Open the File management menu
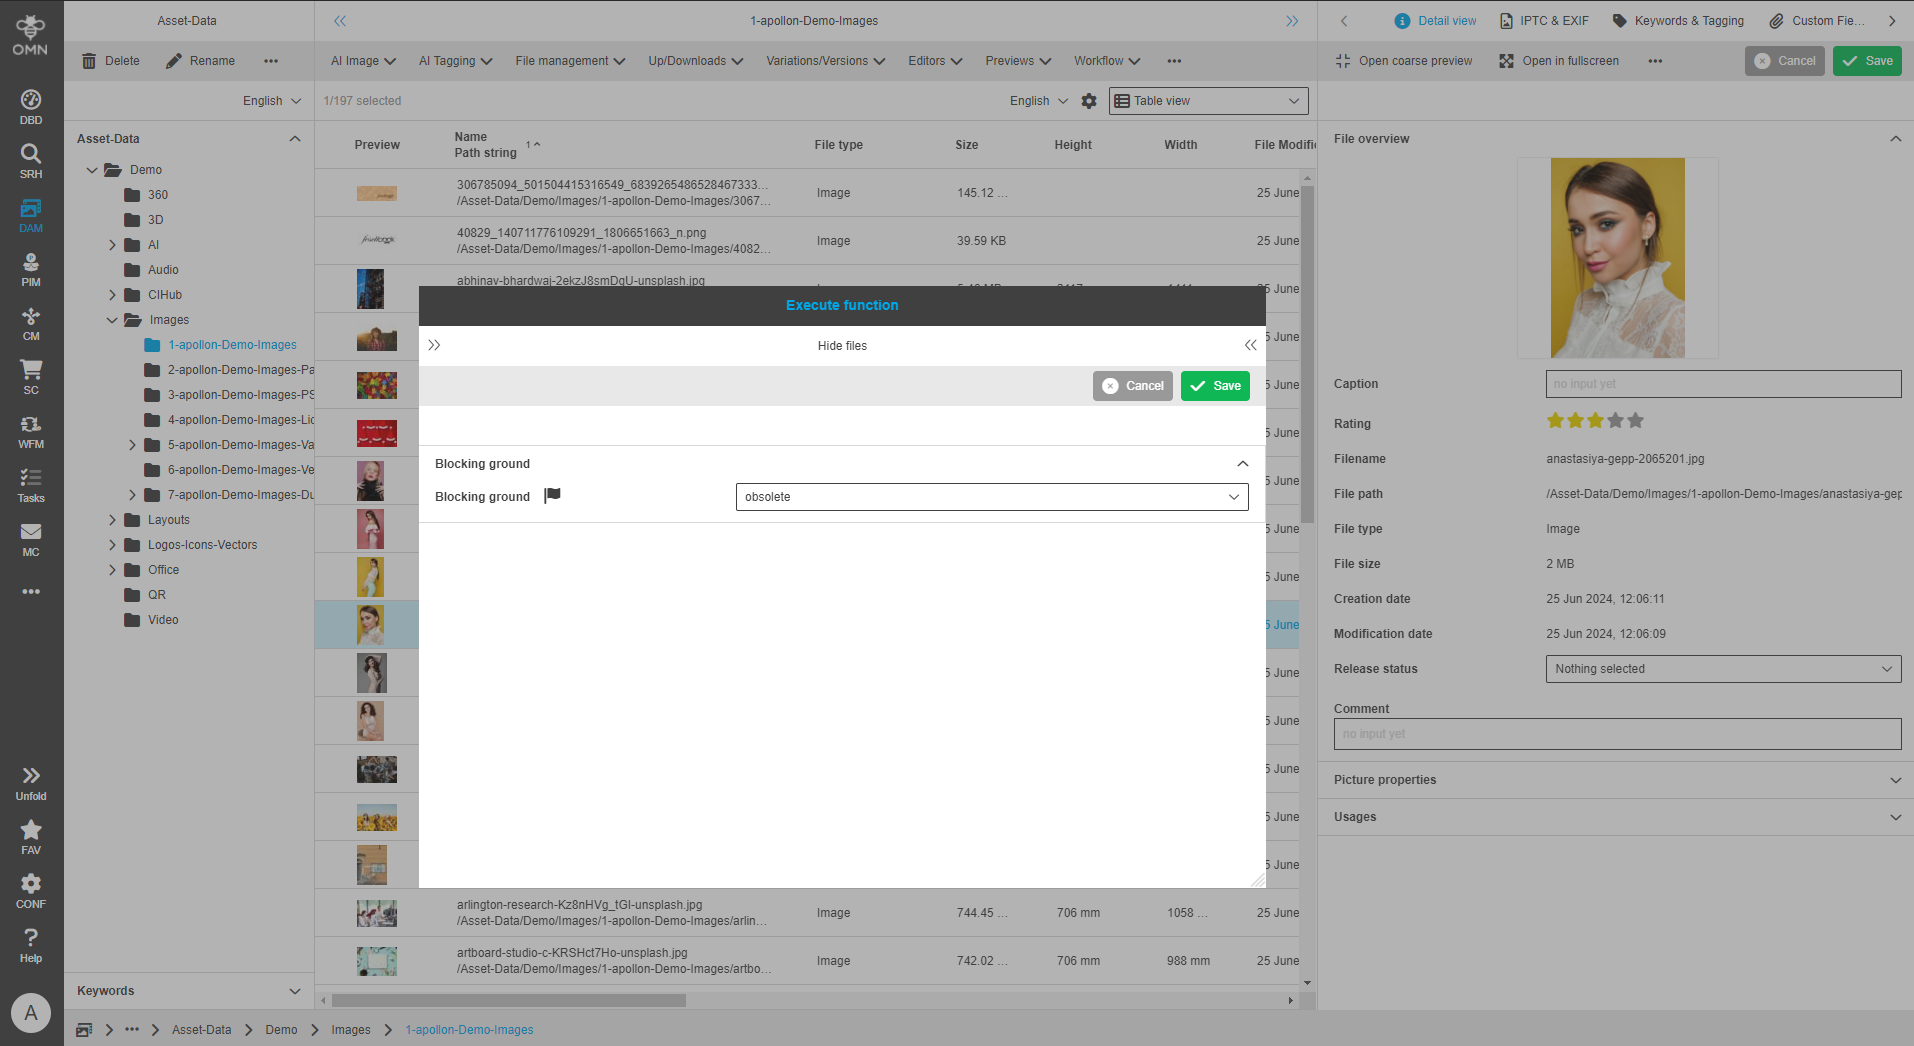The height and width of the screenshot is (1046, 1914). point(569,61)
